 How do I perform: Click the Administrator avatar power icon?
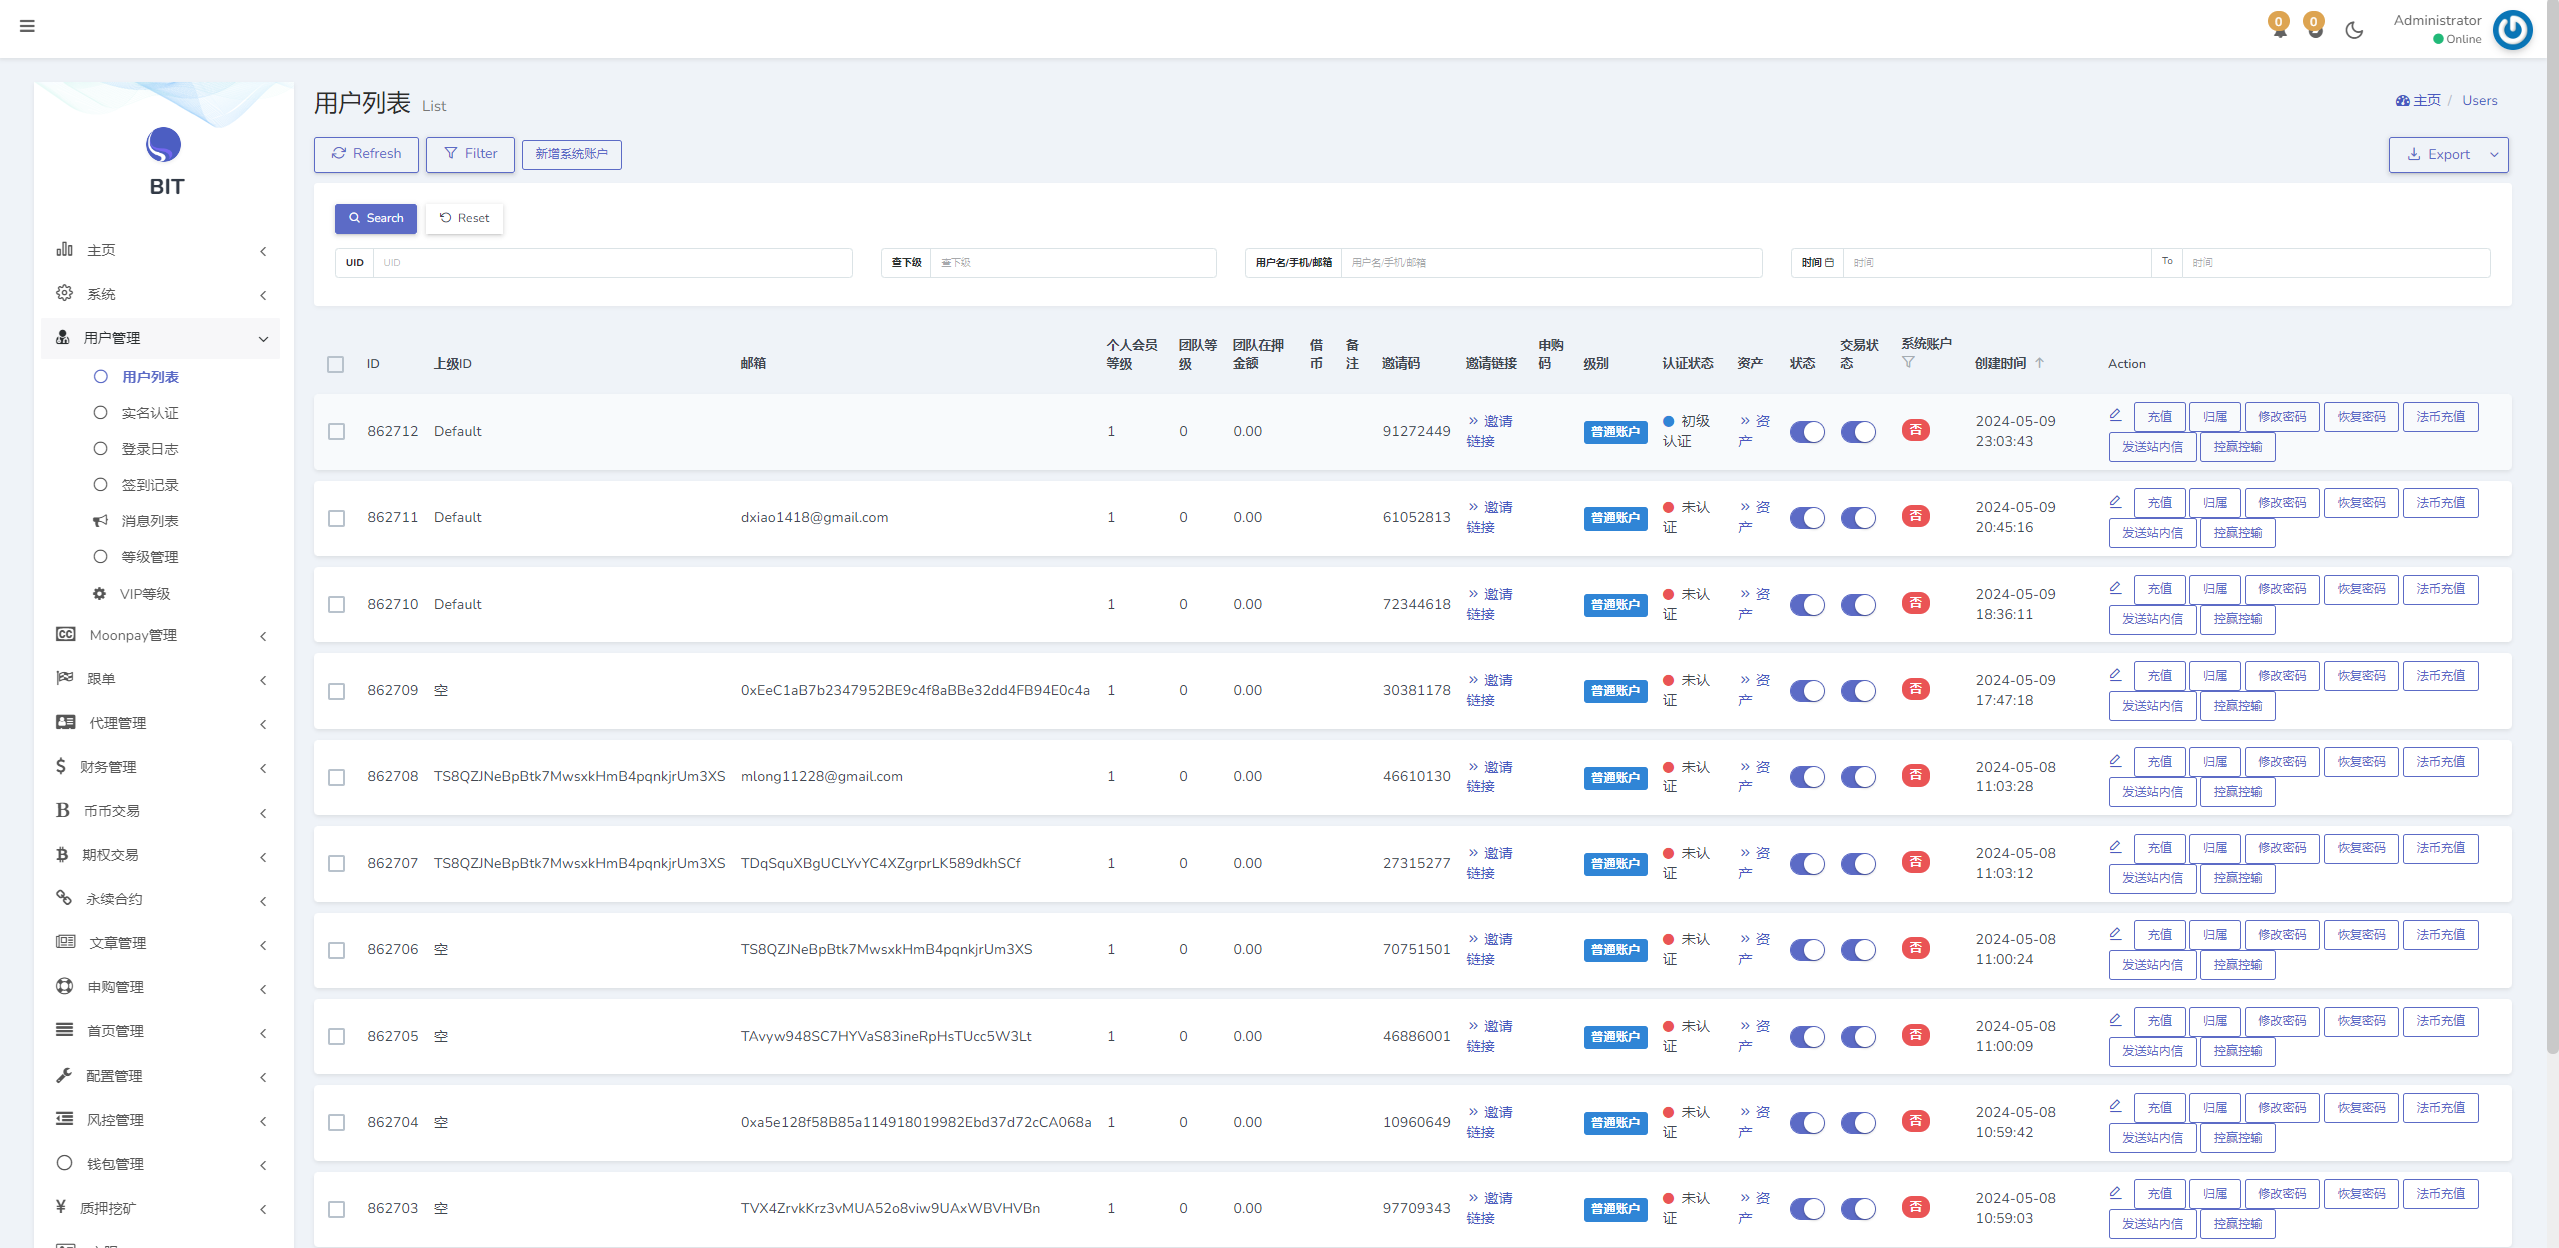(x=2512, y=30)
